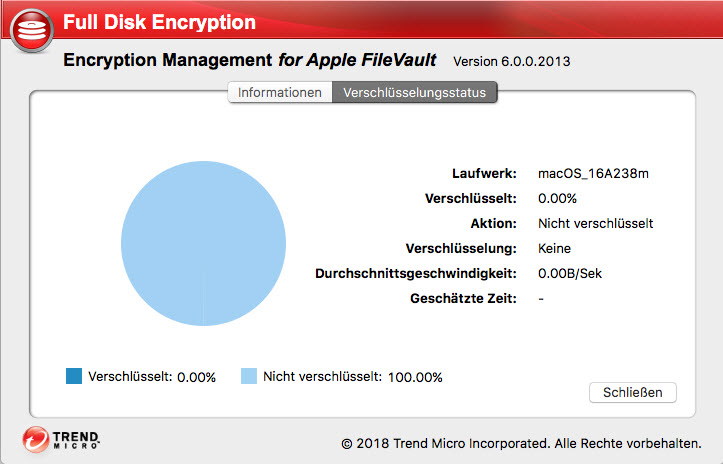The width and height of the screenshot is (723, 464).
Task: Switch to the Informationen tab
Action: (x=280, y=93)
